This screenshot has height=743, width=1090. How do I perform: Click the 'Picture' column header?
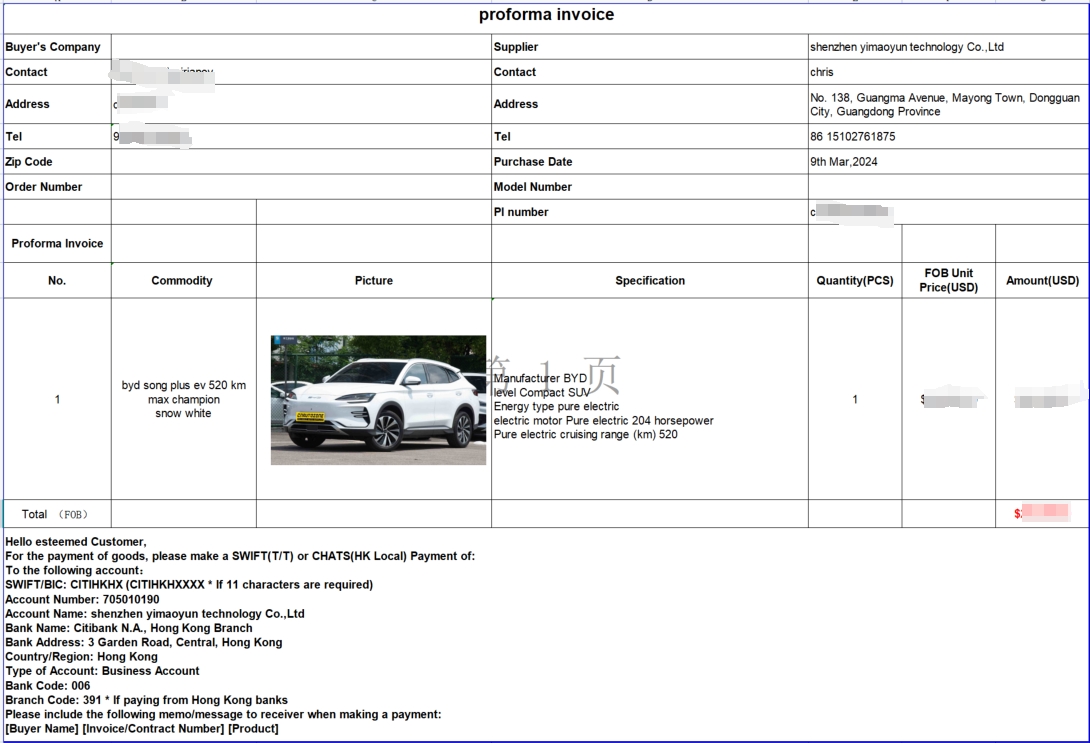[x=374, y=281]
